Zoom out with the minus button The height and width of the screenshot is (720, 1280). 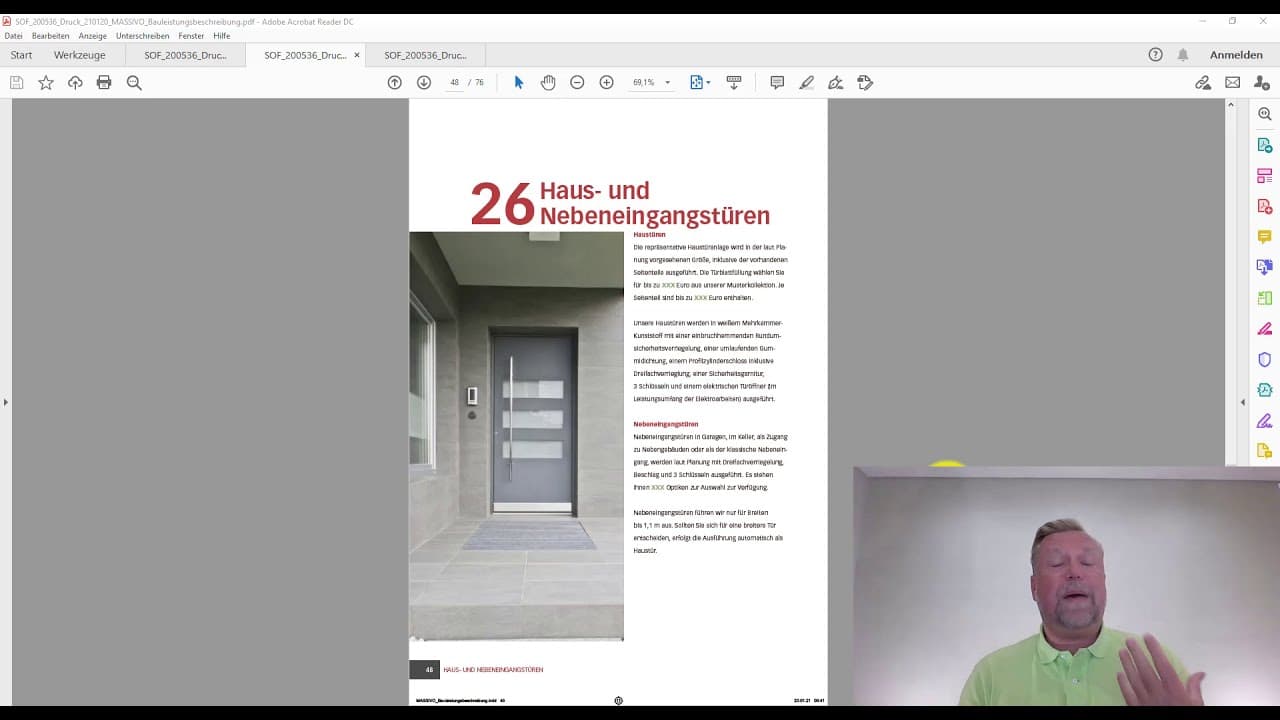577,83
